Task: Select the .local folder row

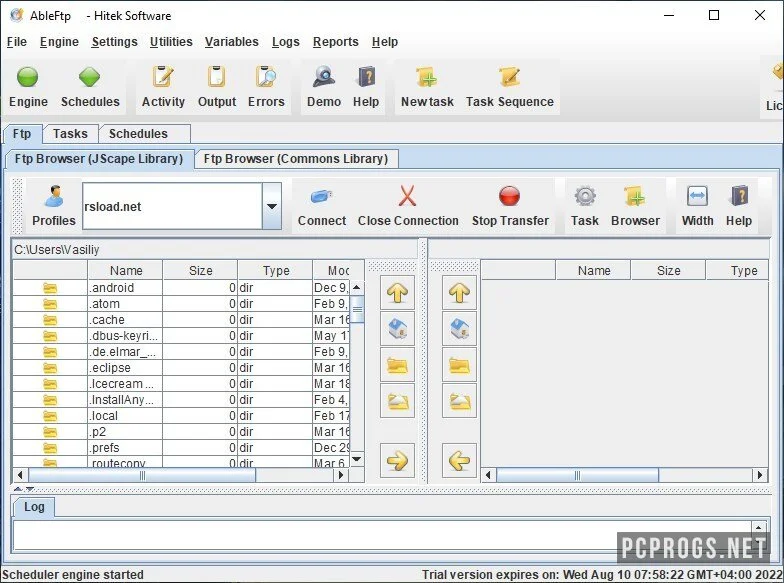Action: pyautogui.click(x=181, y=416)
